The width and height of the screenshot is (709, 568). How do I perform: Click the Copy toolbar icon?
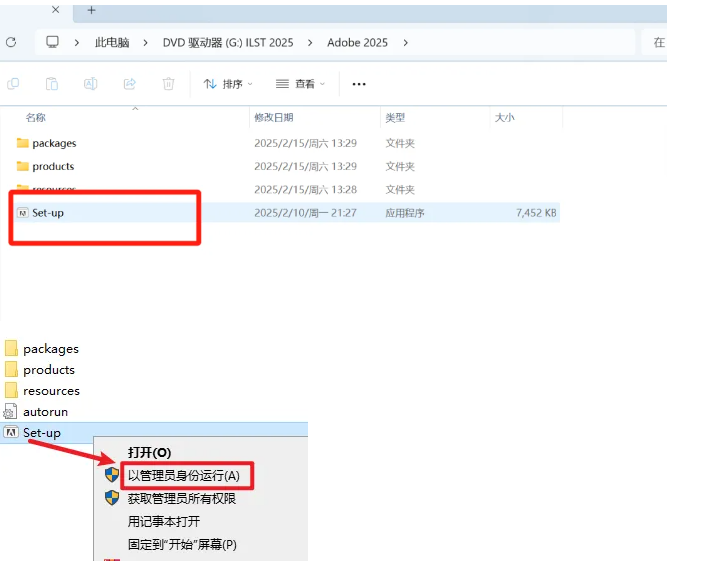coord(13,84)
